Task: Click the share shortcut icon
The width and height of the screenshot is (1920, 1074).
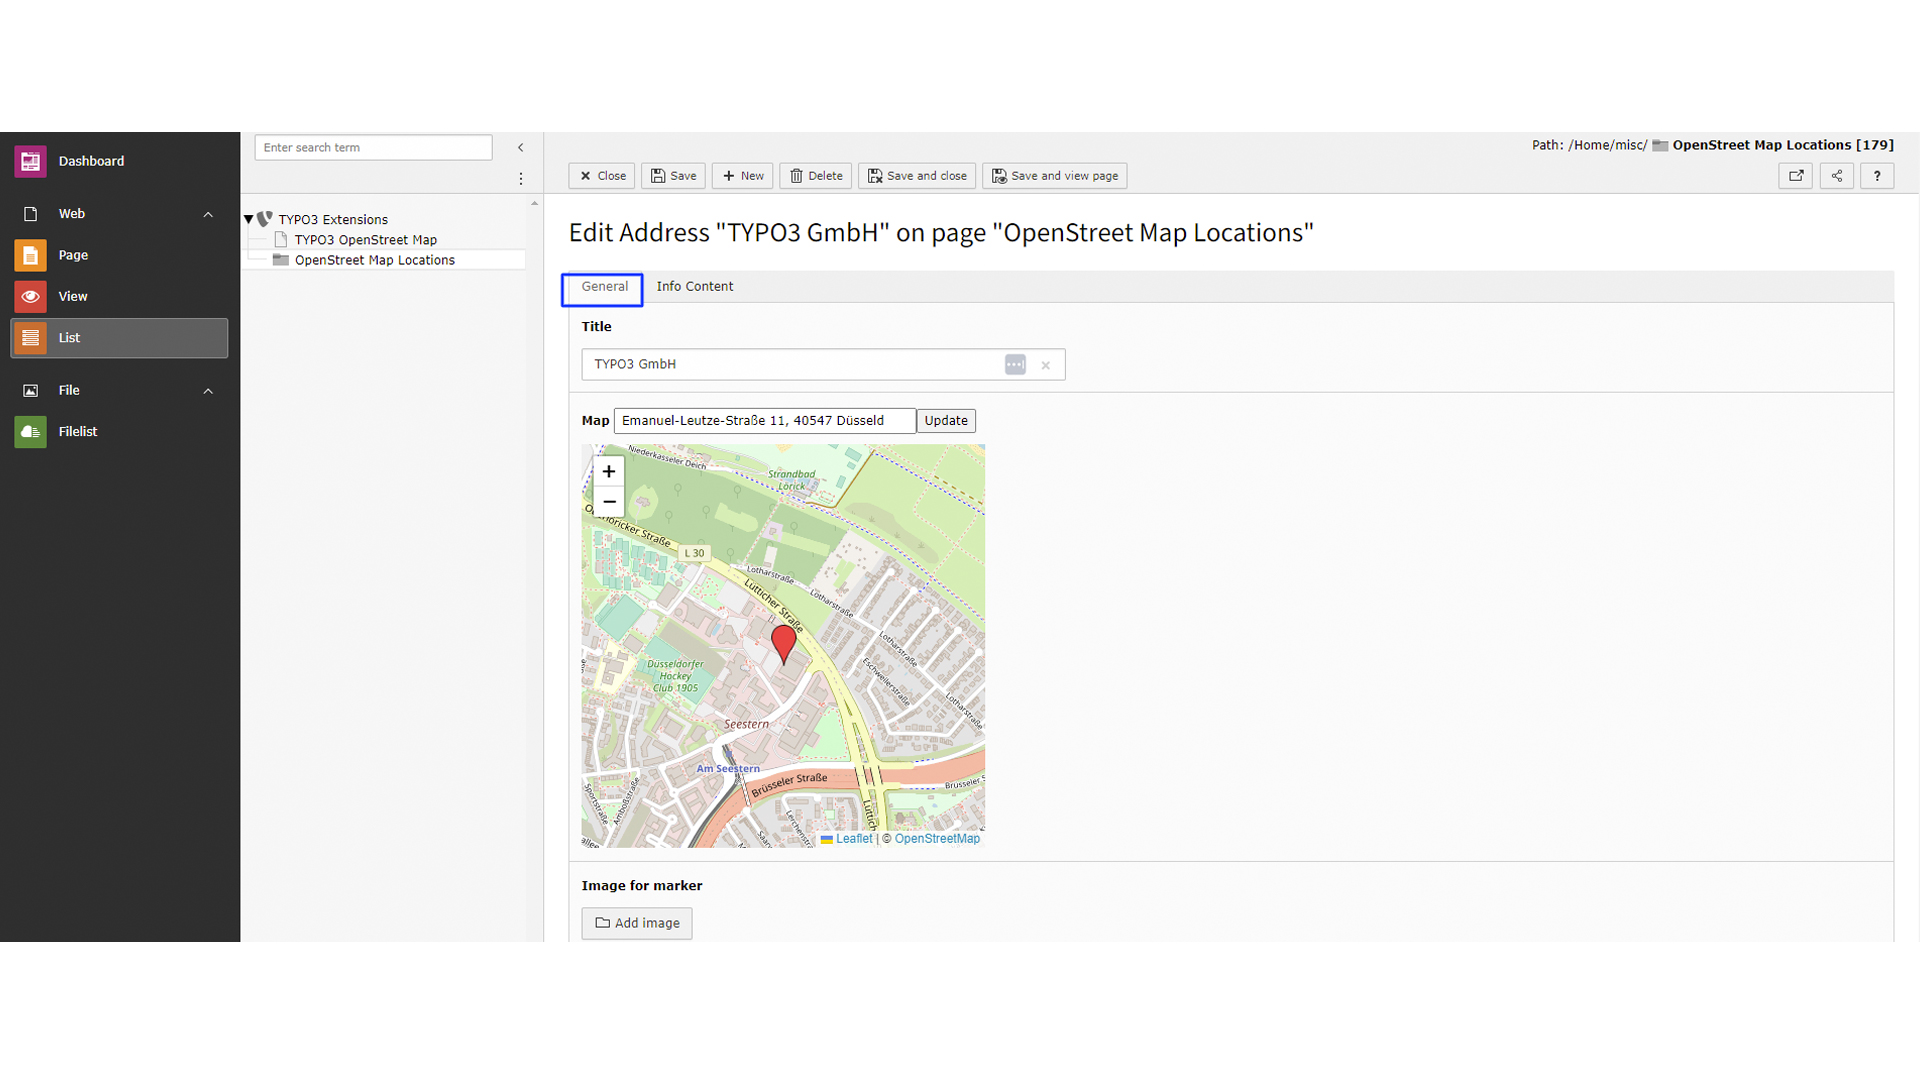Action: click(1837, 176)
